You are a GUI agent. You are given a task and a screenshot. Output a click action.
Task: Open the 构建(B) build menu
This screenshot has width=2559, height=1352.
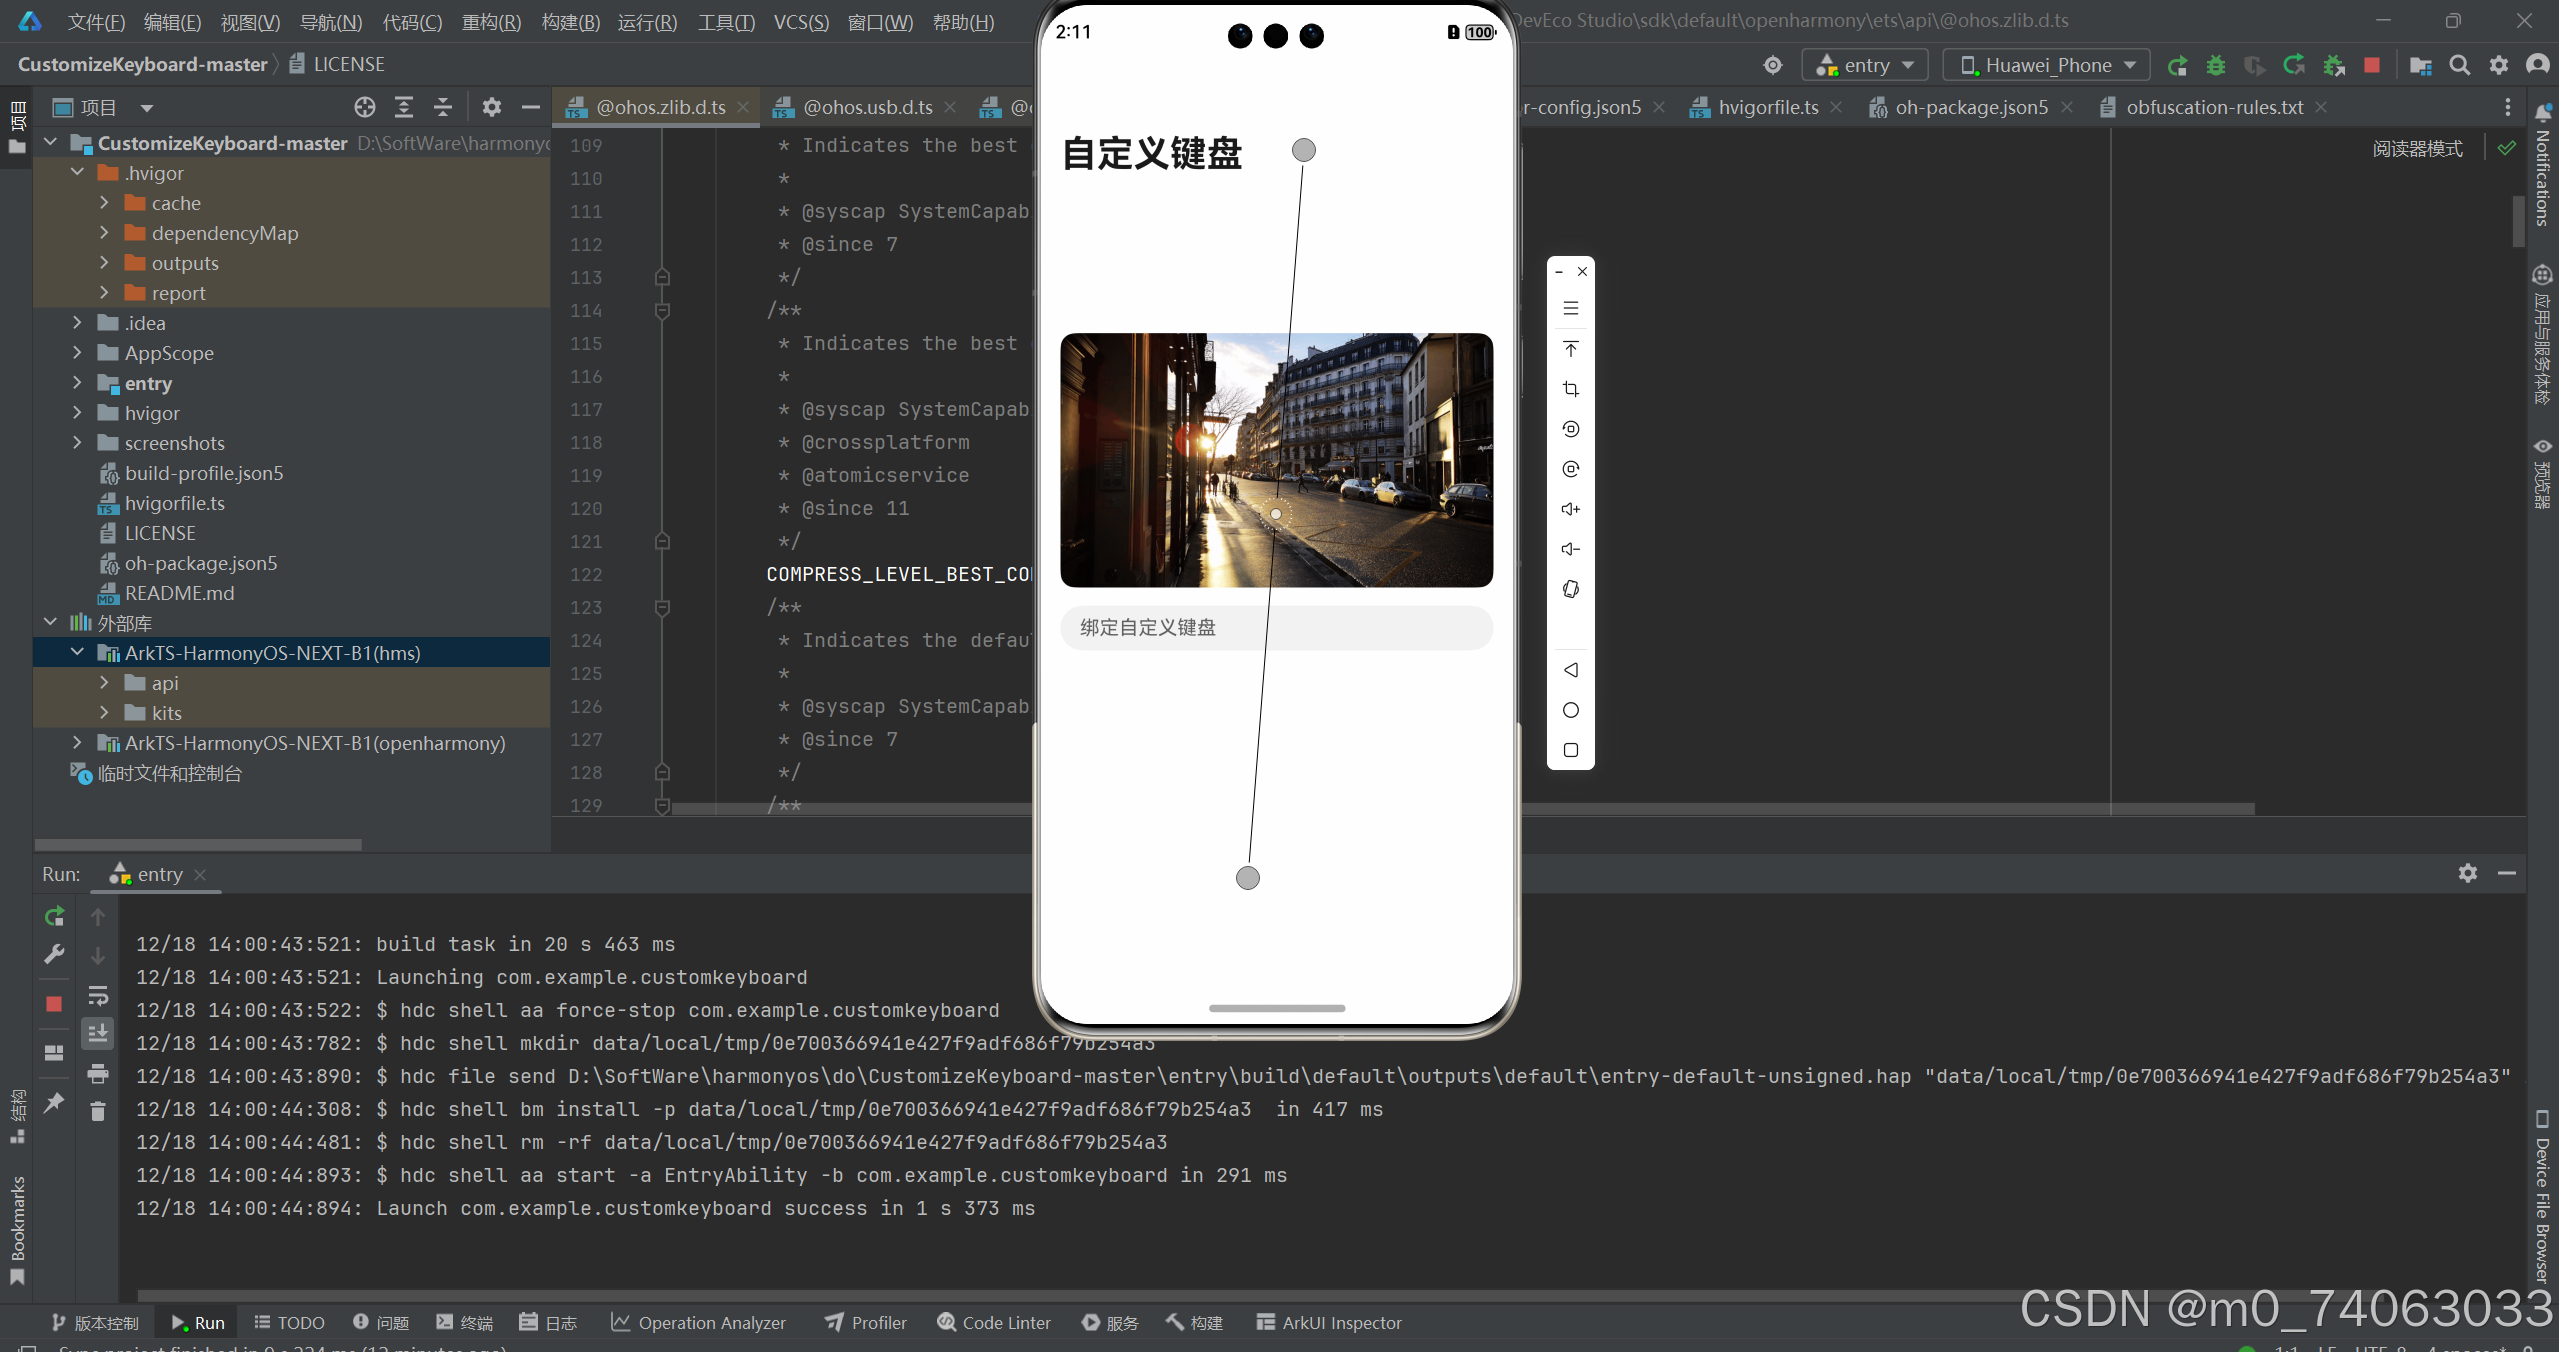coord(570,22)
